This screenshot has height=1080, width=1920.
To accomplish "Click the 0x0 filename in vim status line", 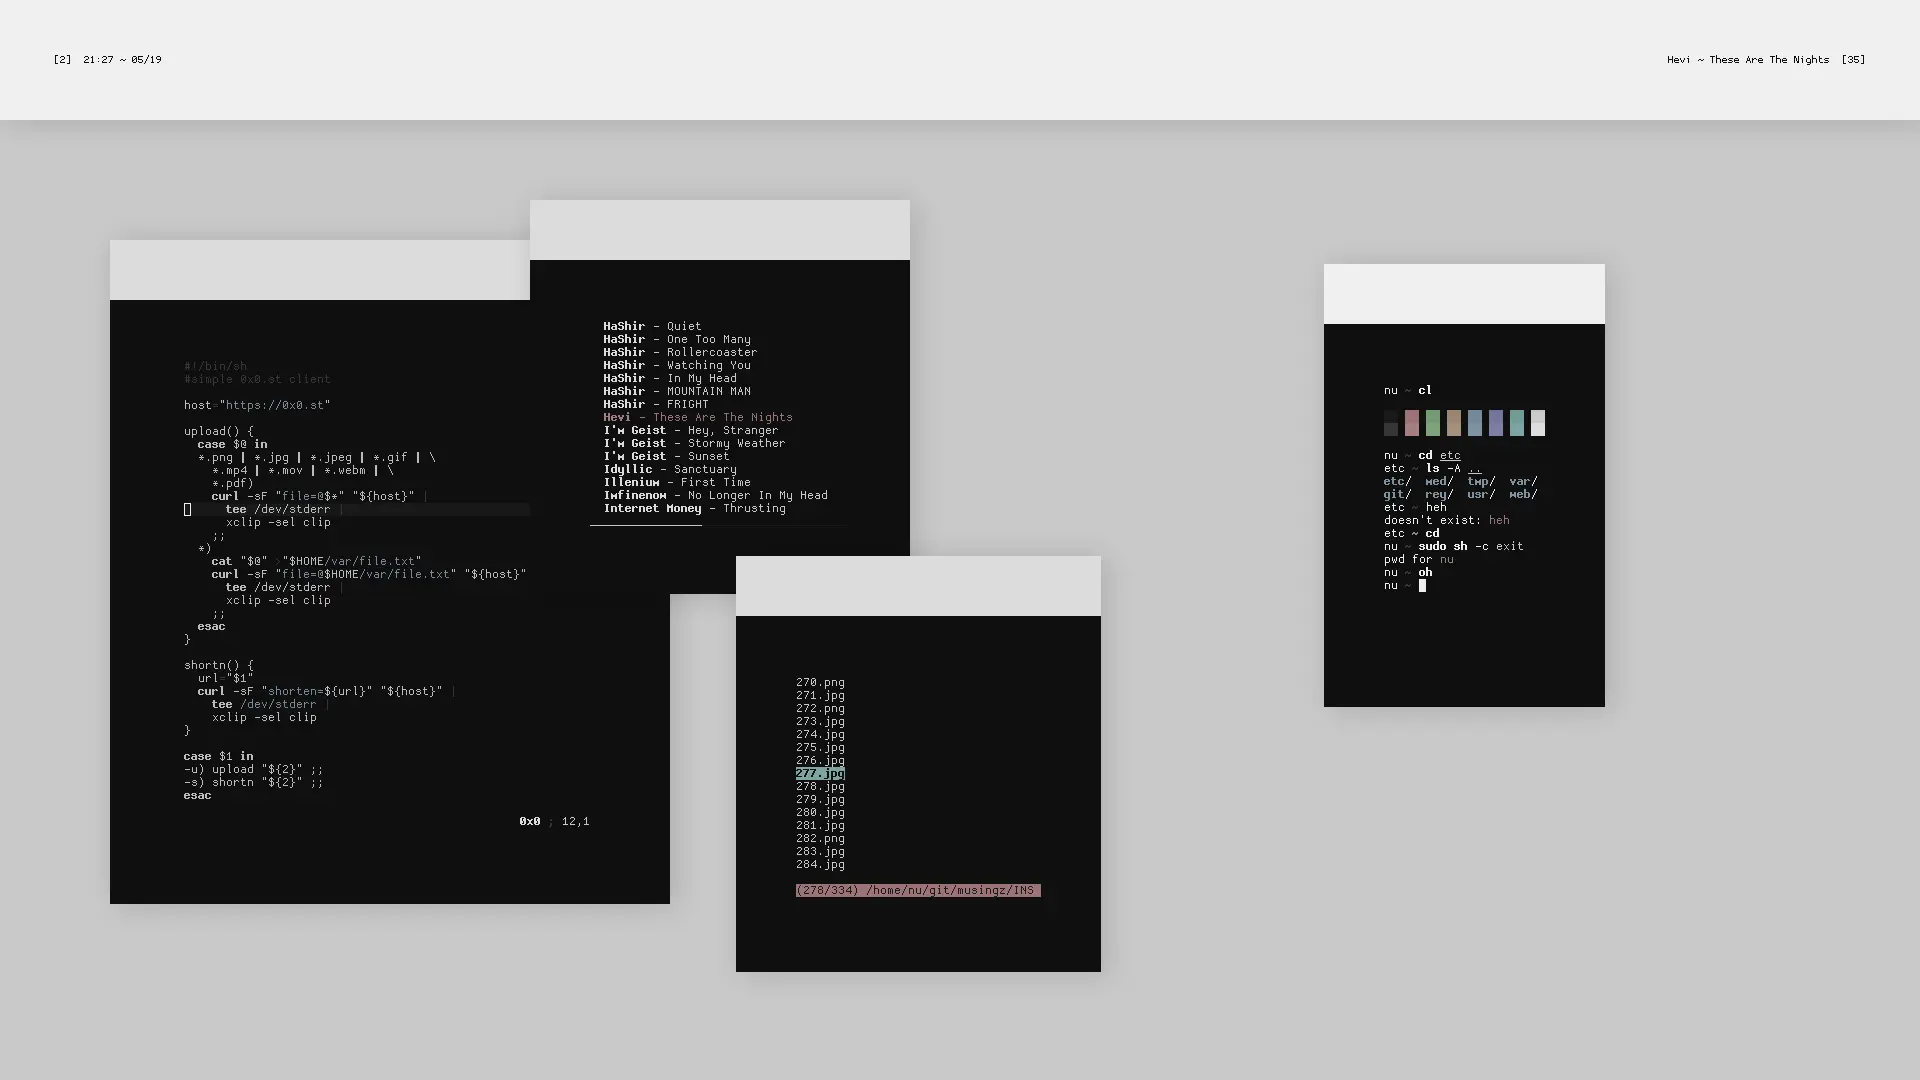I will point(529,822).
